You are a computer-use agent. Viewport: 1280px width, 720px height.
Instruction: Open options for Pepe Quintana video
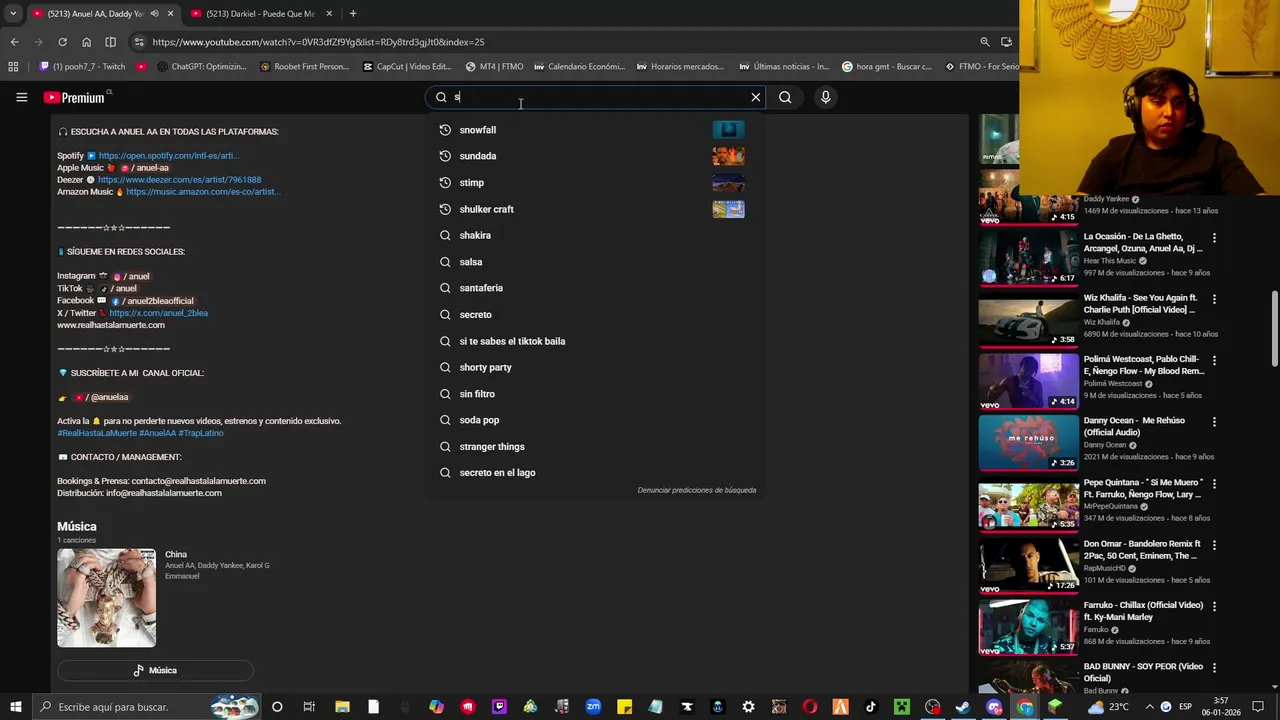[1215, 484]
